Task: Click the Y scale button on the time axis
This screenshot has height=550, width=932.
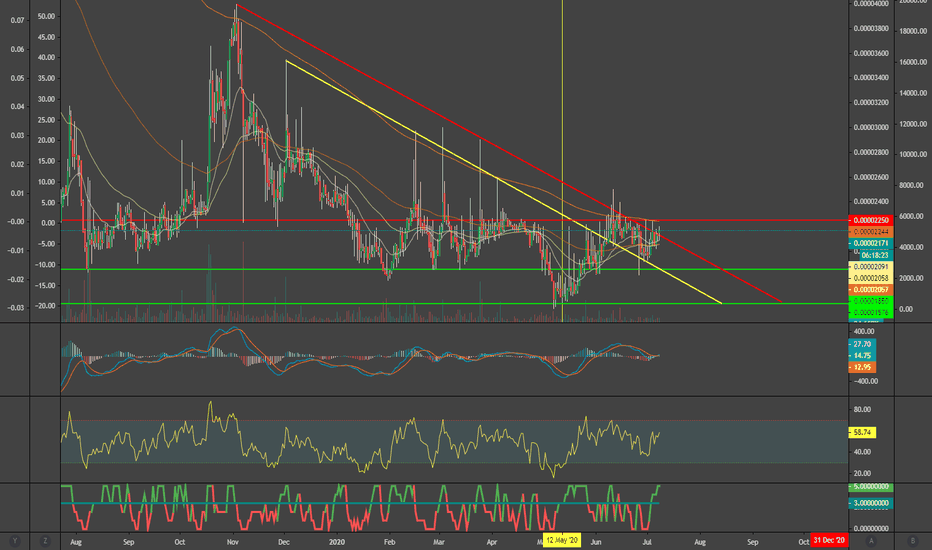Action: pyautogui.click(x=15, y=541)
